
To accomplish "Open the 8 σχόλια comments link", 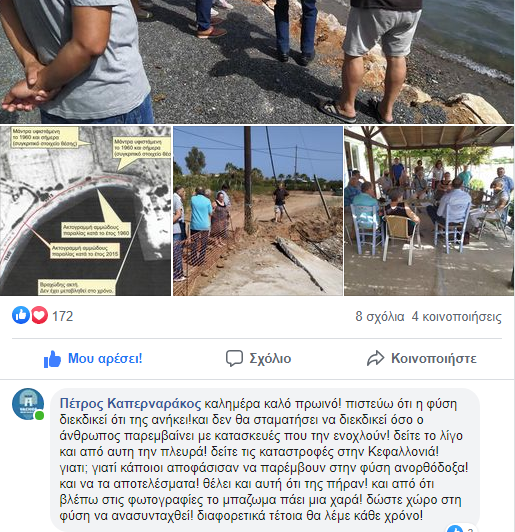I will [380, 317].
